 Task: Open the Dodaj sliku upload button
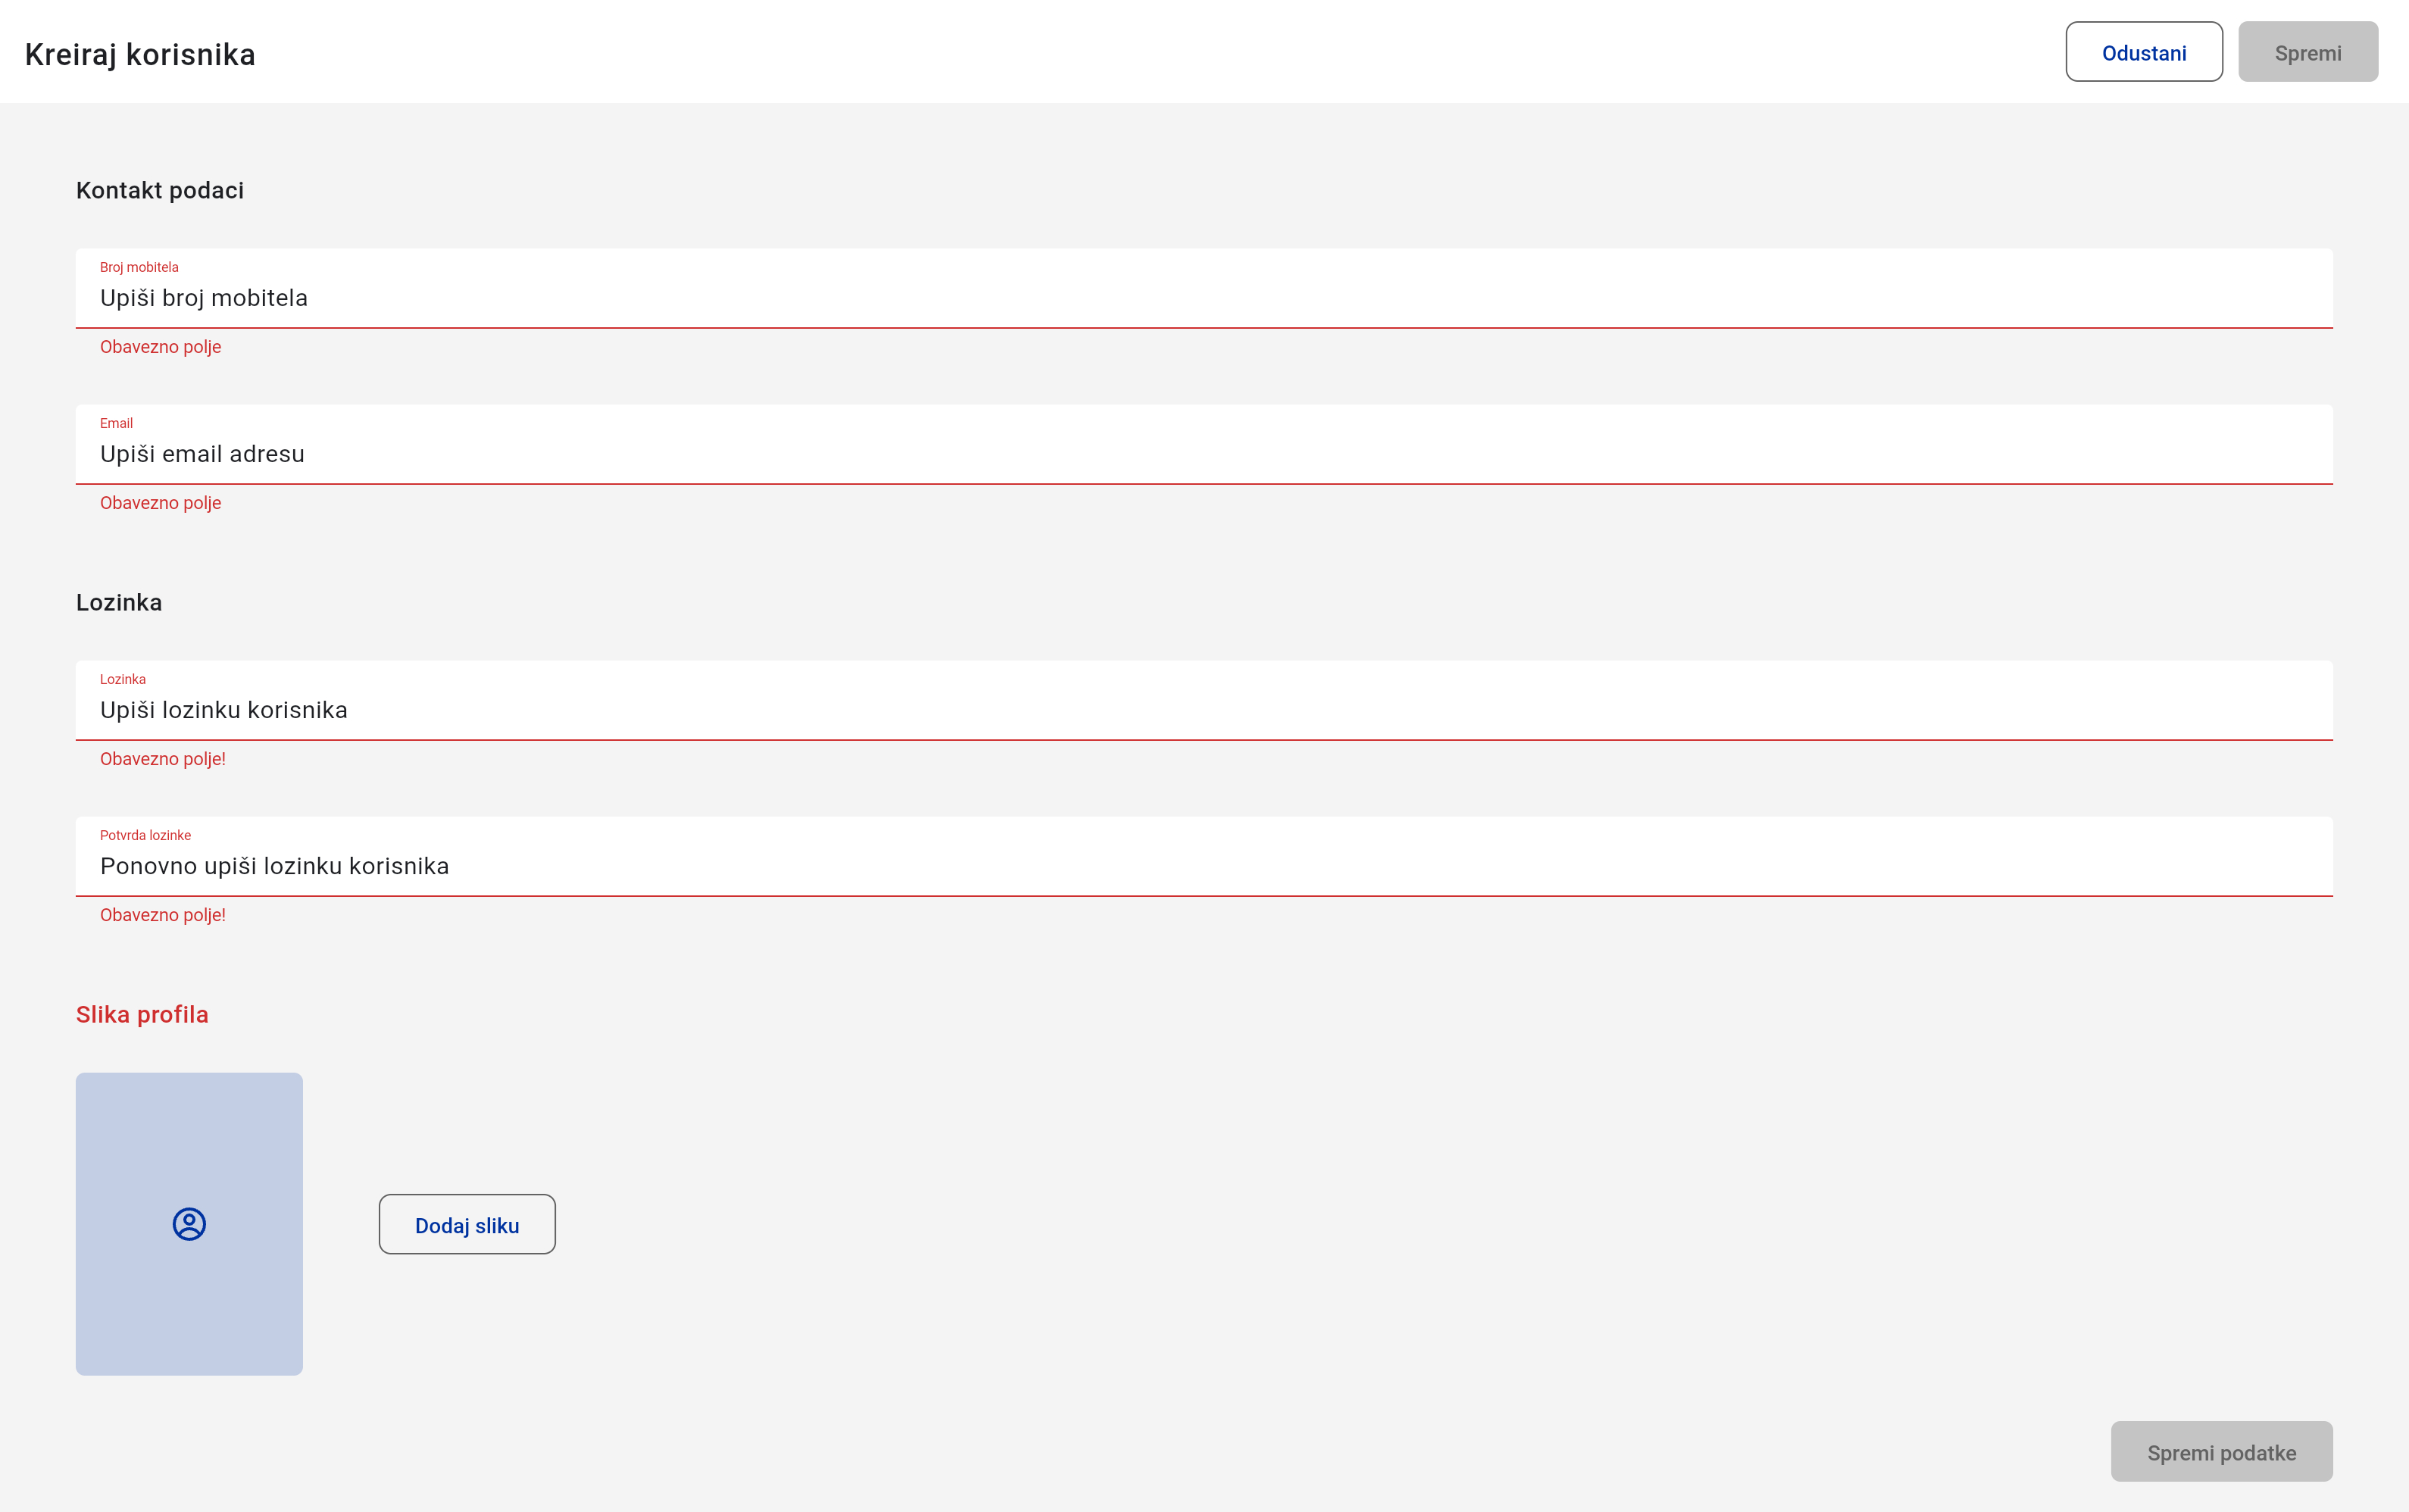(467, 1225)
